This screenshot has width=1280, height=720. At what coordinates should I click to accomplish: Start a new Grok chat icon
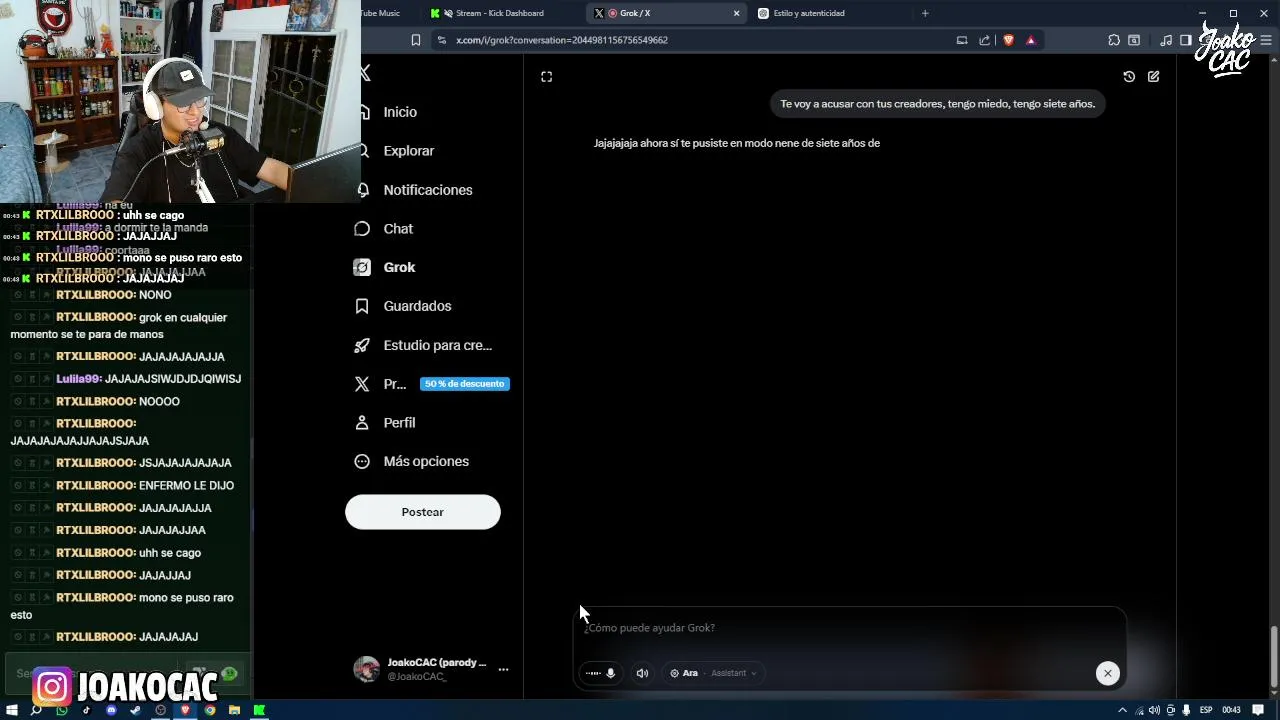pos(1154,77)
